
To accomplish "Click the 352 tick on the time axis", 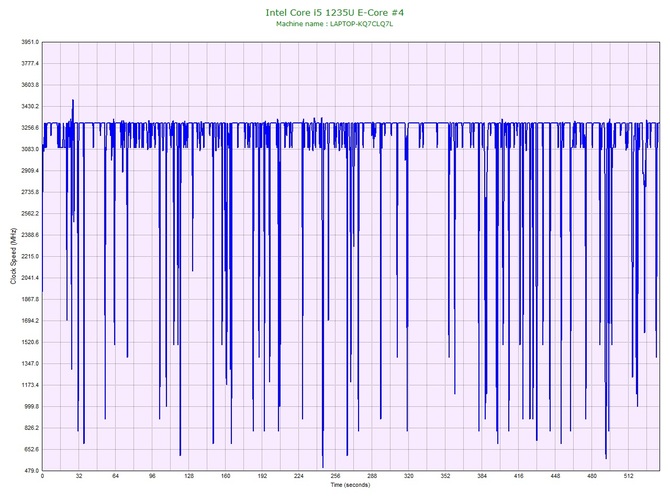I will pos(446,476).
